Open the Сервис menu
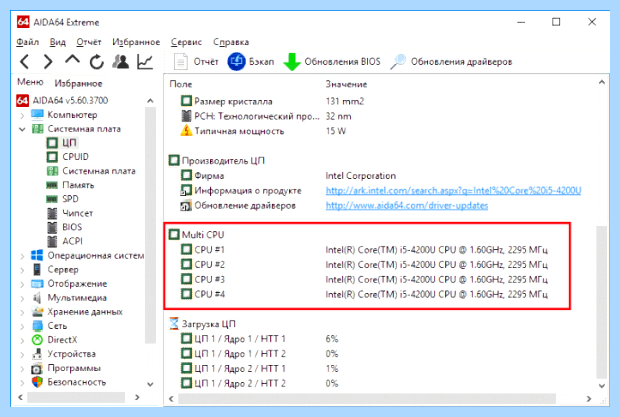Viewport: 620px width, 417px height. 186,42
